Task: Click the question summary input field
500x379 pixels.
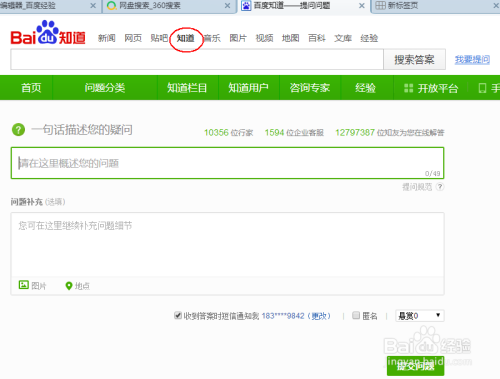Action: [227, 163]
